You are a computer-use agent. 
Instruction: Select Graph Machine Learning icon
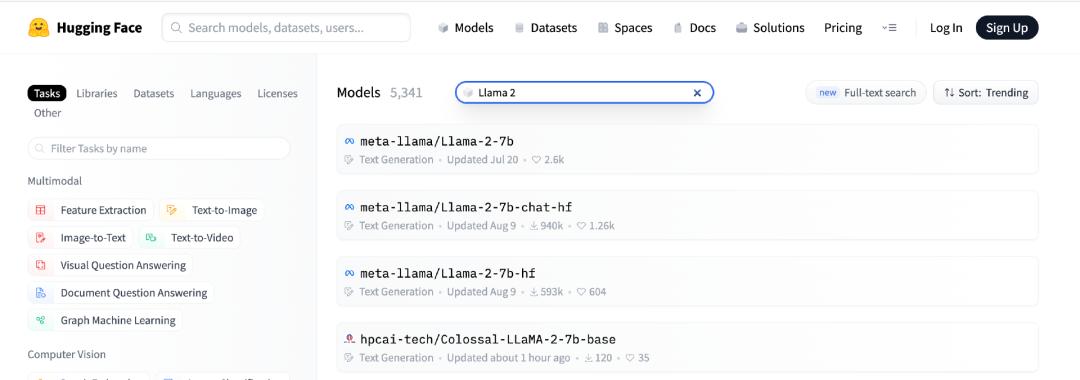pos(41,320)
